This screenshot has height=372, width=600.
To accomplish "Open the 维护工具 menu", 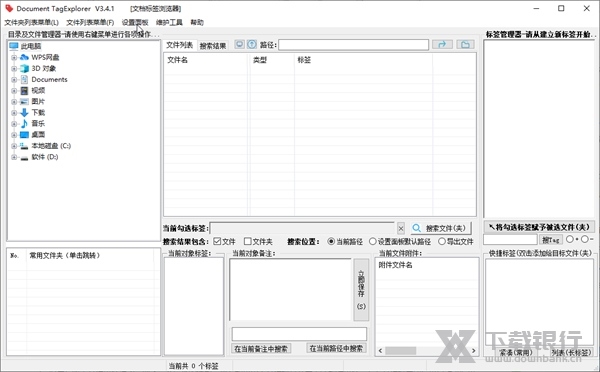I will pos(169,23).
